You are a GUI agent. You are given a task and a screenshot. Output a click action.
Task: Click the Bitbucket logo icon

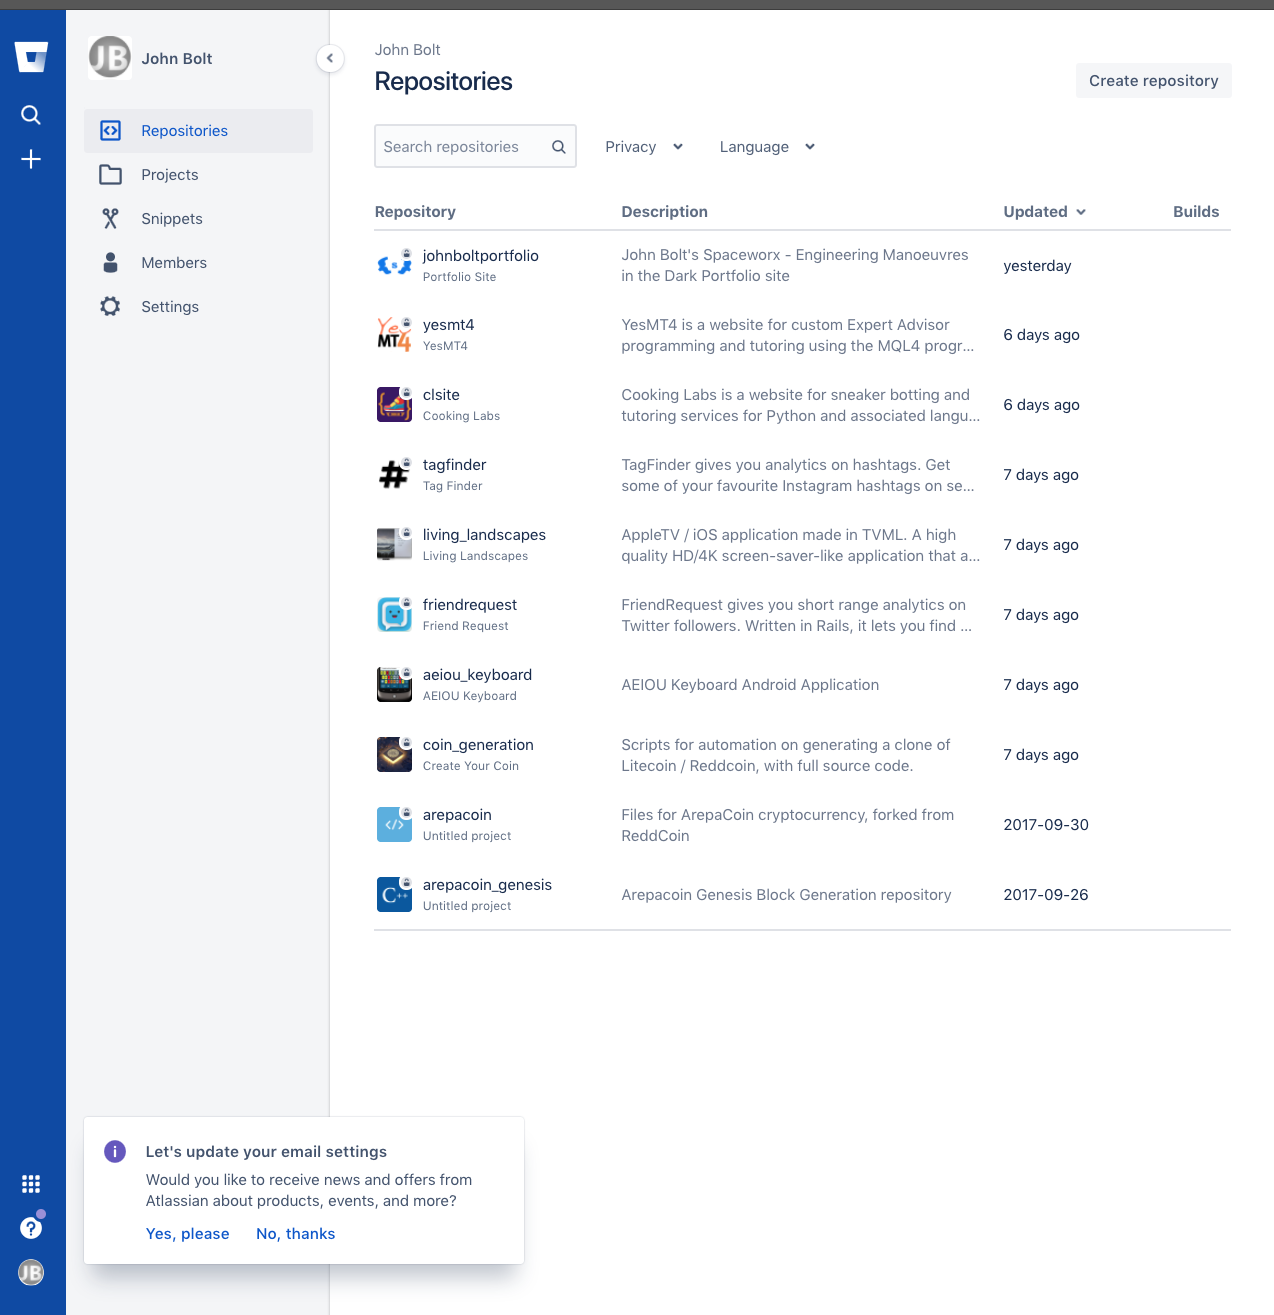(32, 57)
